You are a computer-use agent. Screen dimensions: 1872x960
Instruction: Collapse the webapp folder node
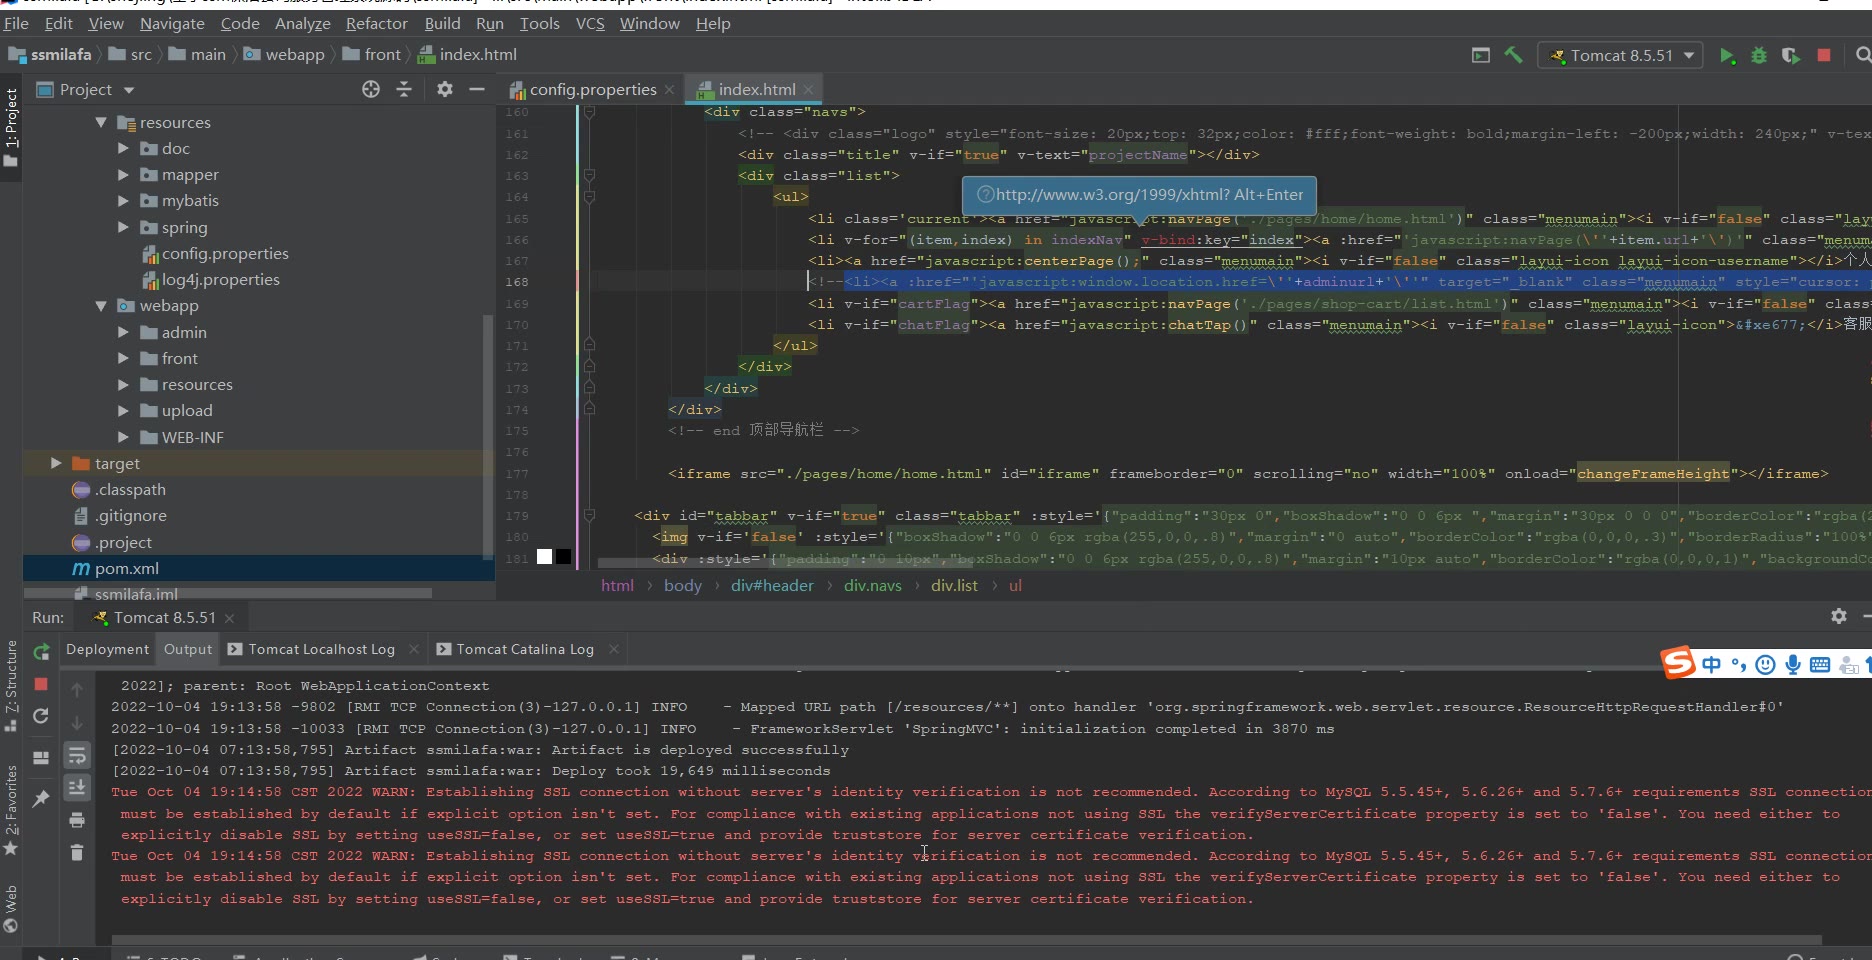coord(101,306)
